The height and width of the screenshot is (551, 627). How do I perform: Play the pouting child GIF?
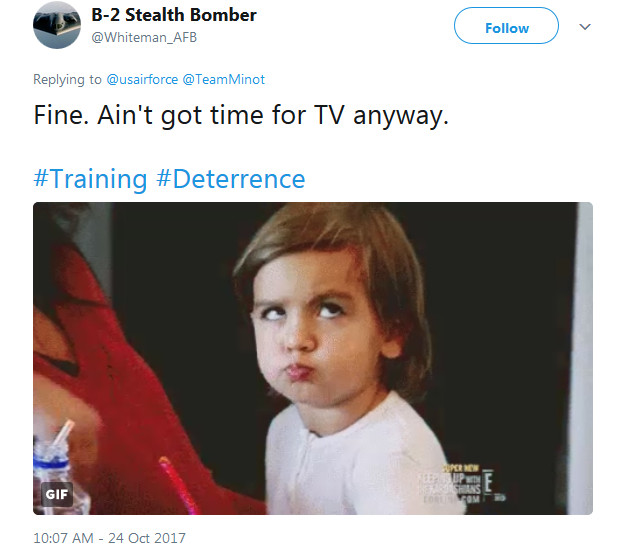tap(313, 358)
